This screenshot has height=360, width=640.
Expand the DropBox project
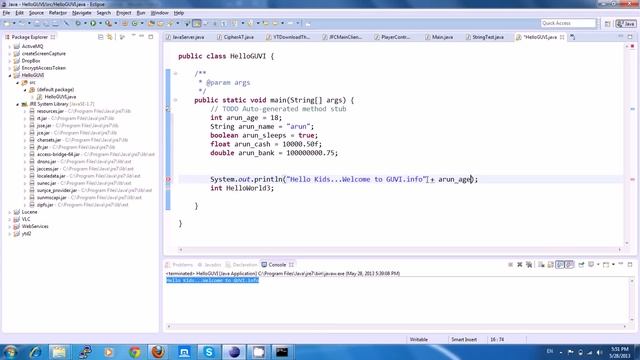[10, 61]
